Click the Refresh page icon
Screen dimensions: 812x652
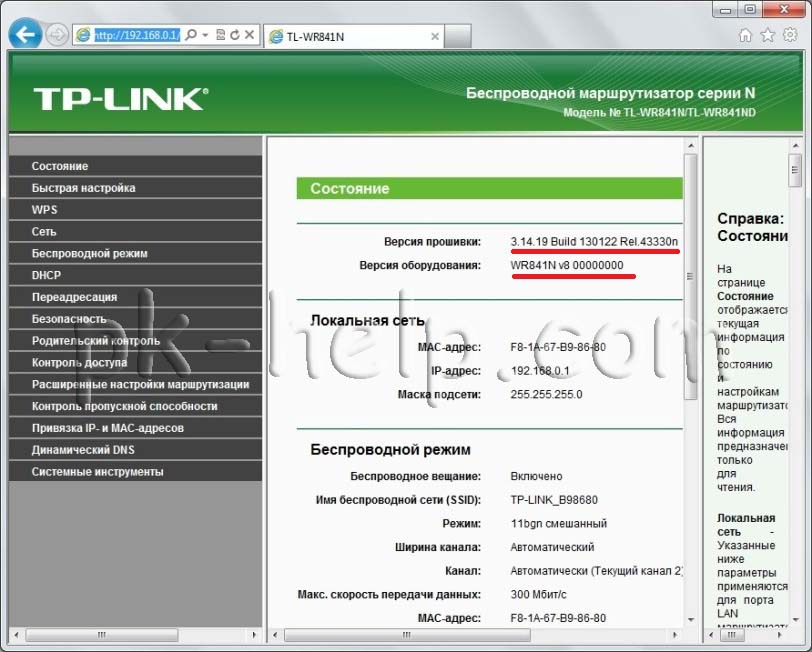235,35
